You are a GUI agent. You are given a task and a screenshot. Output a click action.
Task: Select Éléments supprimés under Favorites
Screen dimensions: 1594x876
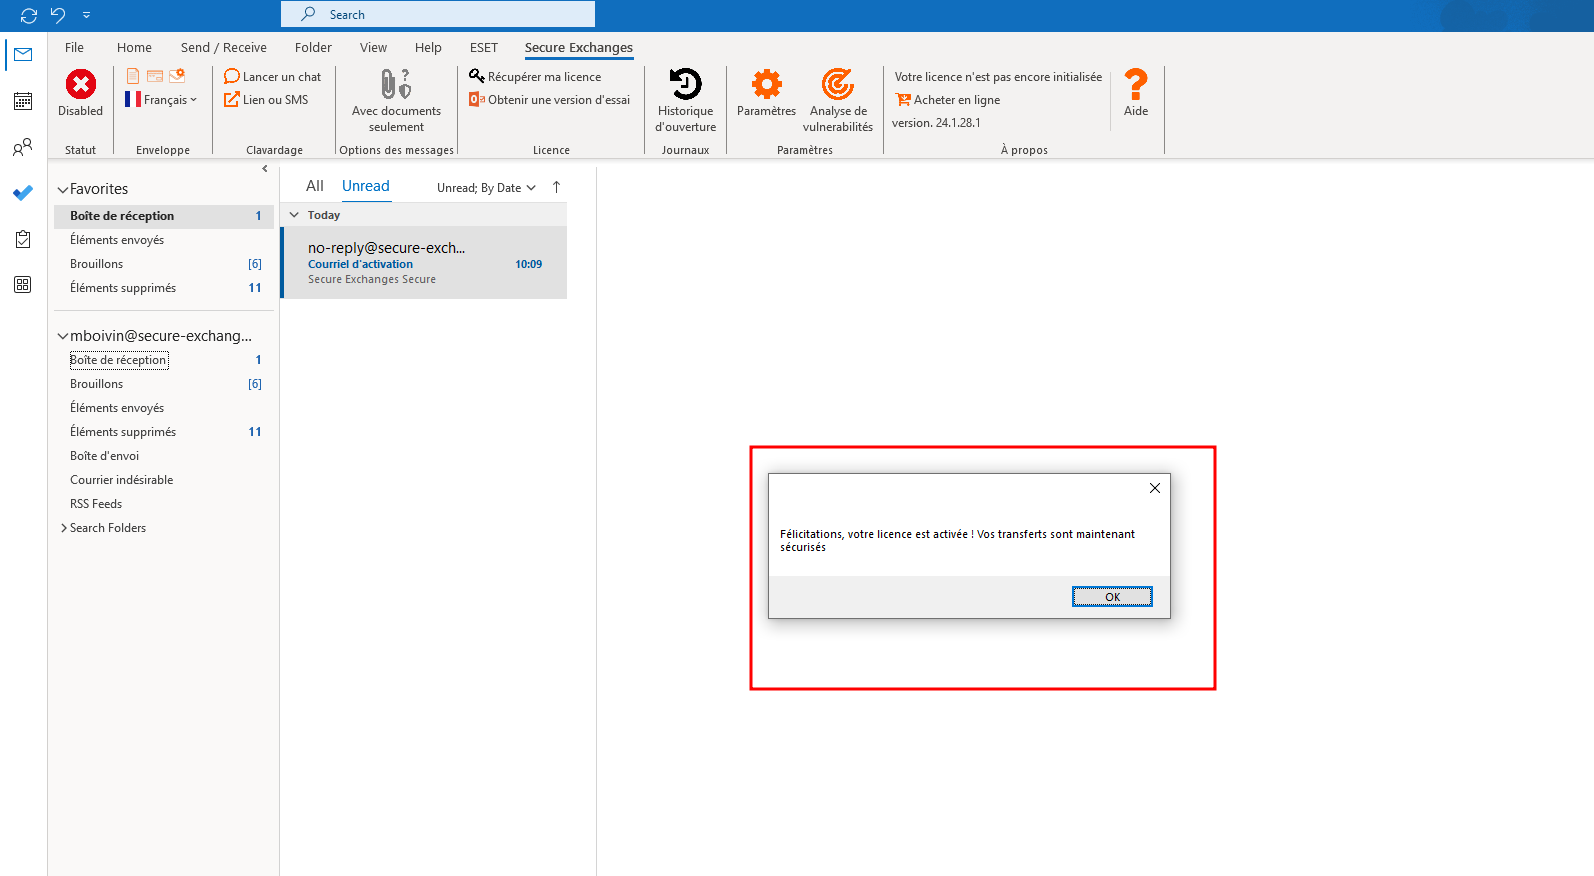point(164,288)
